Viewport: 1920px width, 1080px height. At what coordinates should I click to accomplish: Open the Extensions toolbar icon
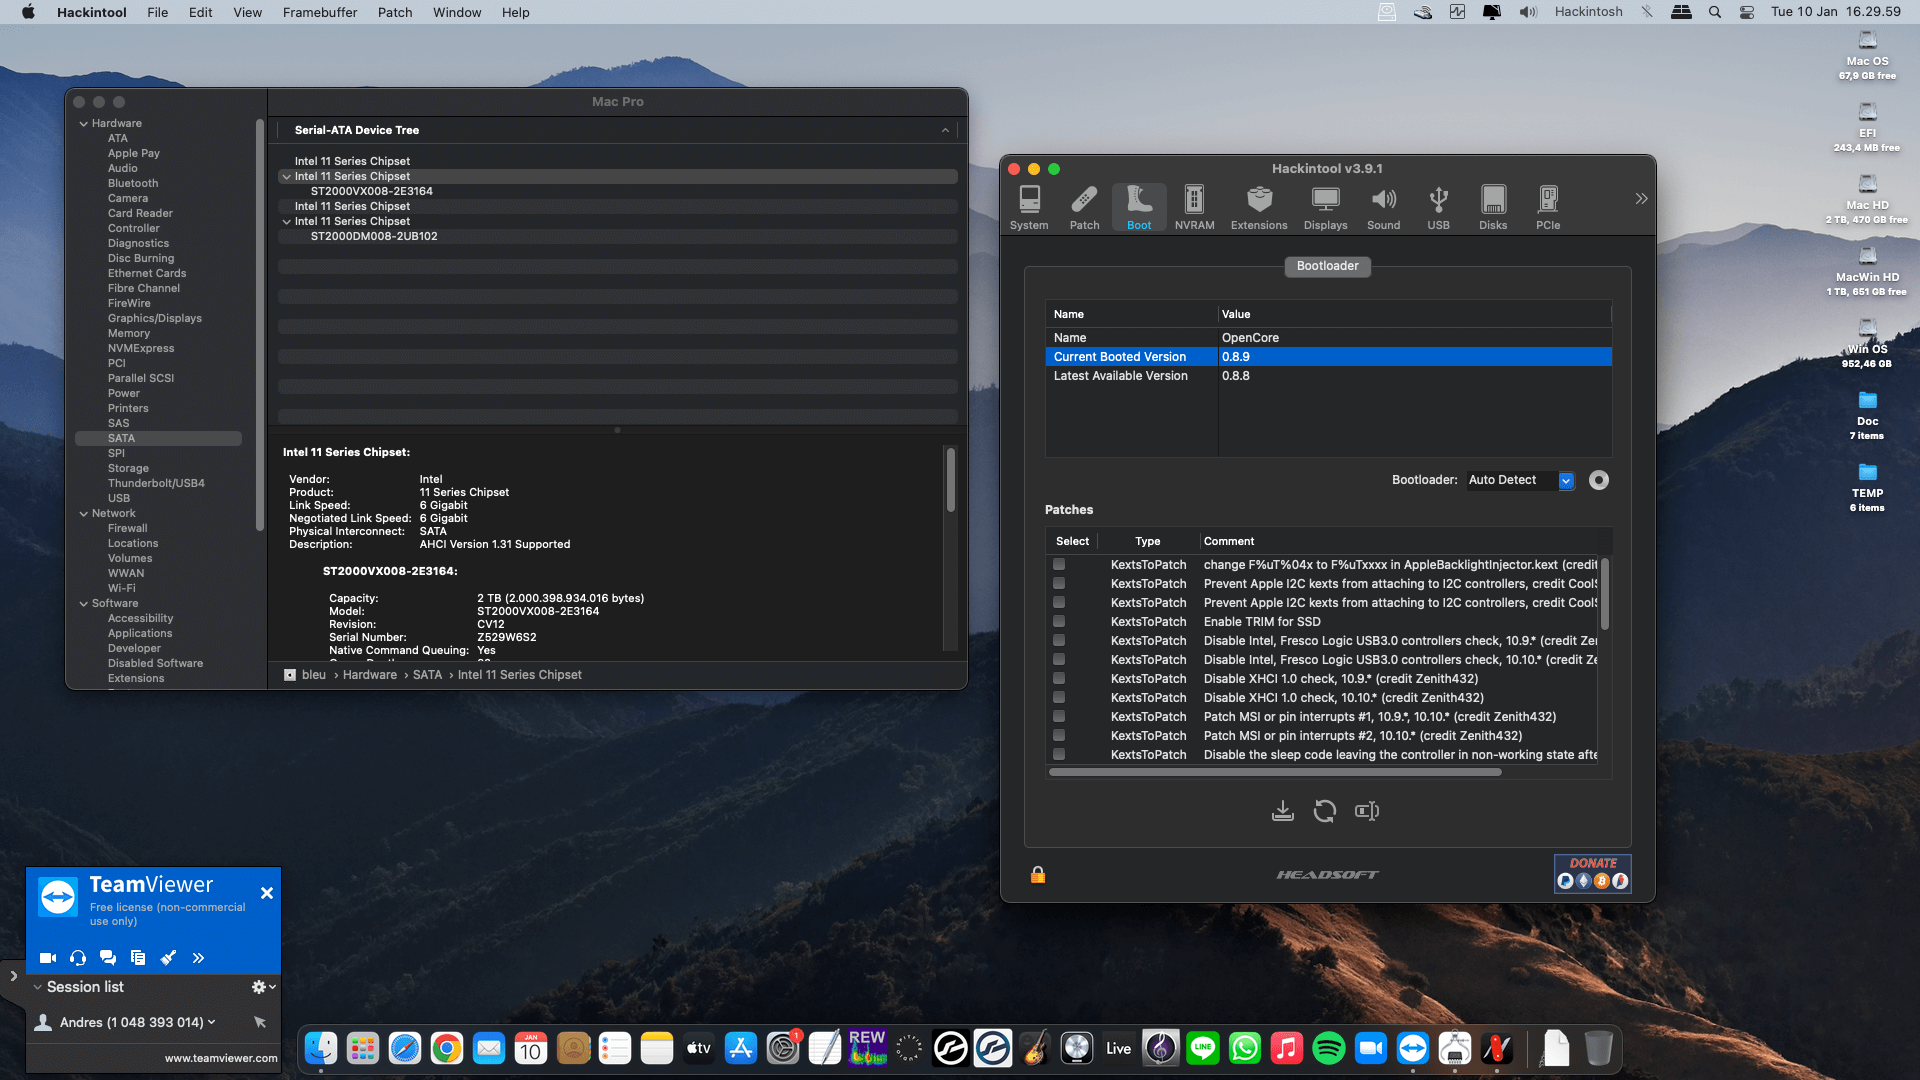[1258, 207]
